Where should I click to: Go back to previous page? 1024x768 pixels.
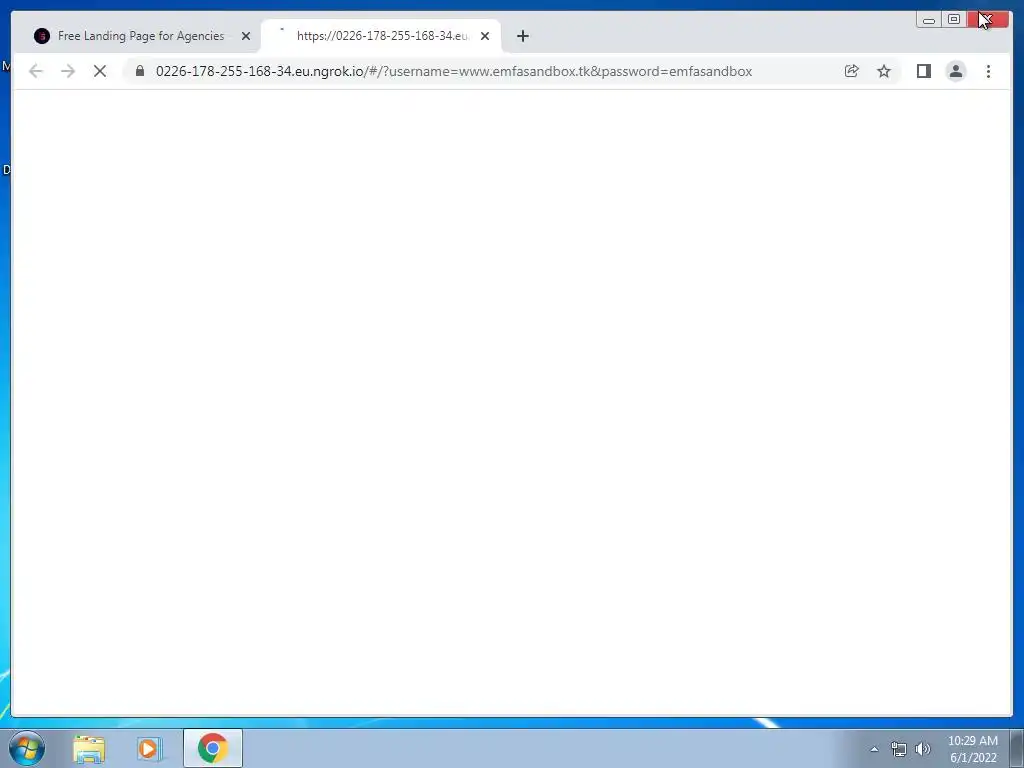pos(36,71)
